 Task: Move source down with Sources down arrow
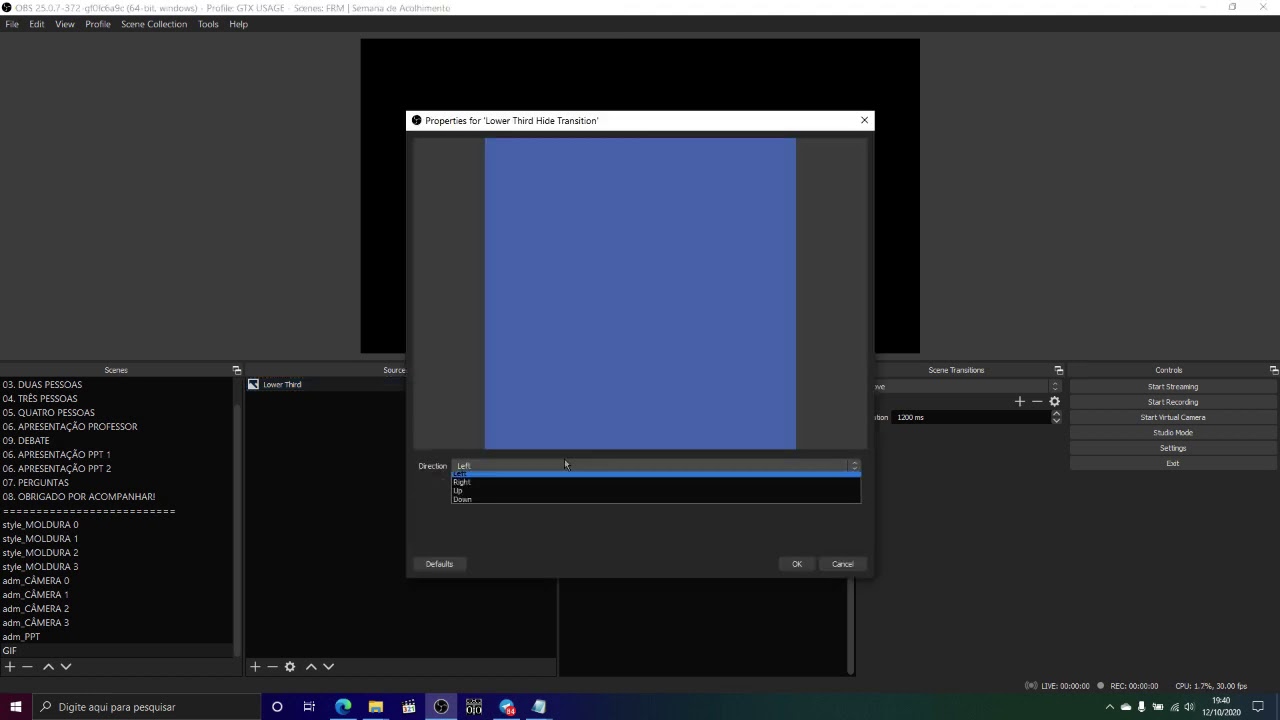[x=328, y=667]
